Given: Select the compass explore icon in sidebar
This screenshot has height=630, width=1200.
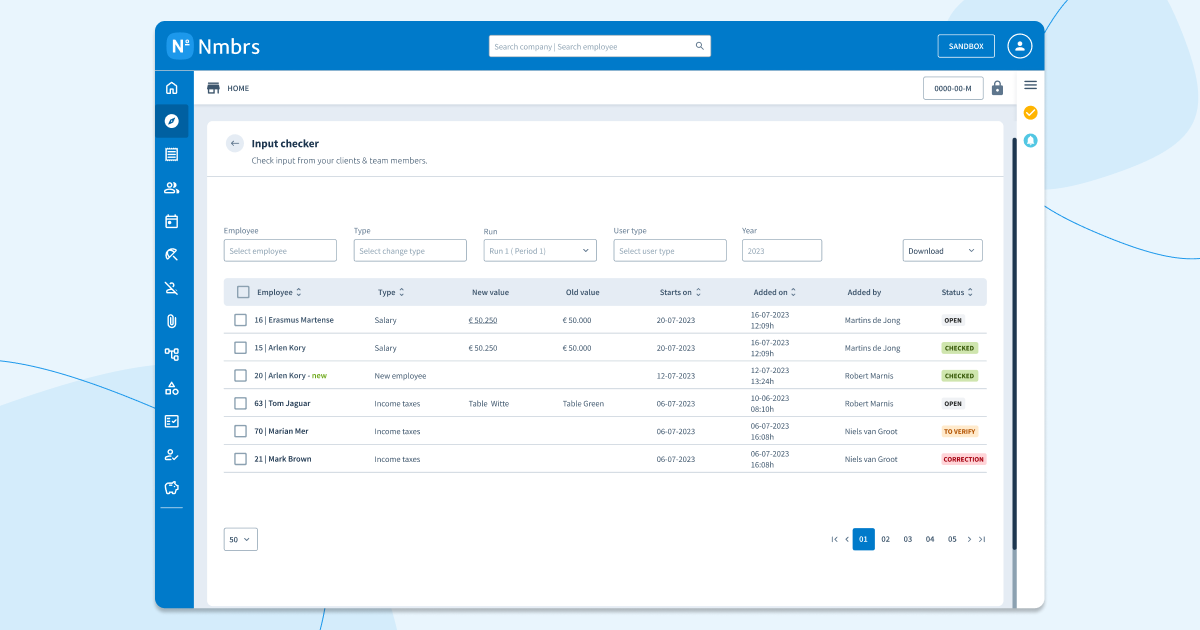Looking at the screenshot, I should [171, 121].
